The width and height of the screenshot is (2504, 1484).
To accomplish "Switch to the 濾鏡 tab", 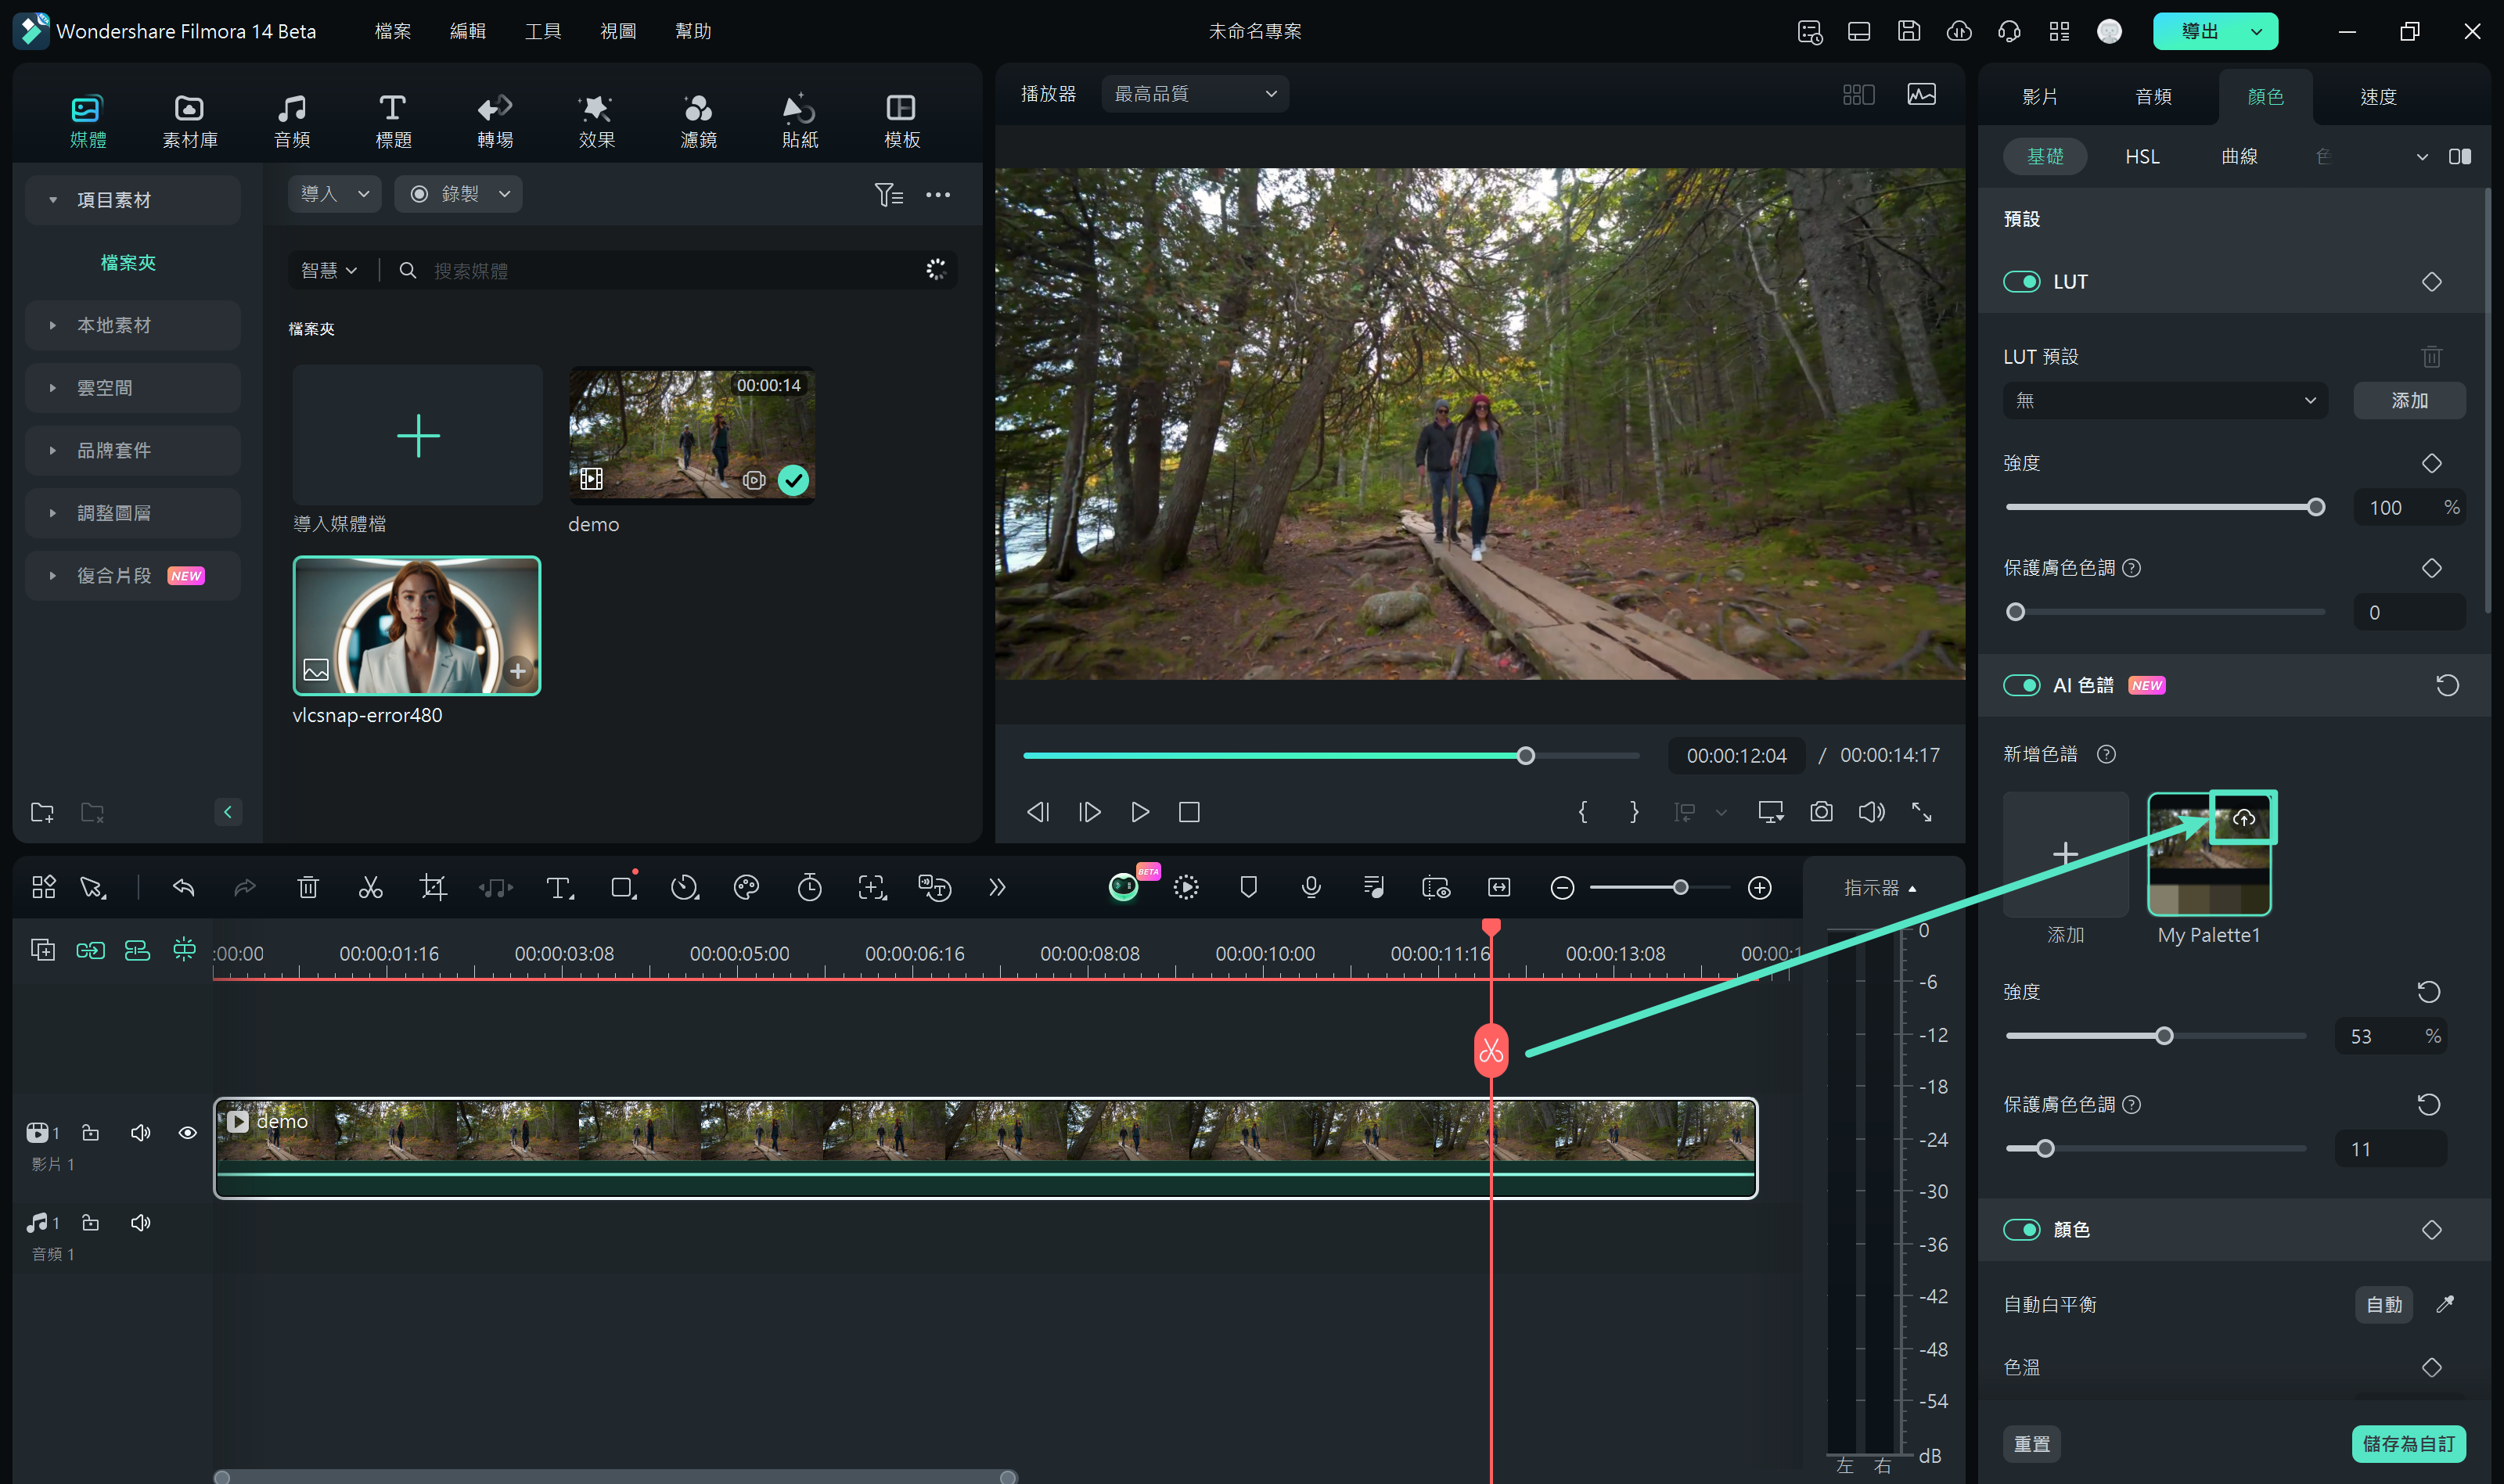I will click(698, 121).
